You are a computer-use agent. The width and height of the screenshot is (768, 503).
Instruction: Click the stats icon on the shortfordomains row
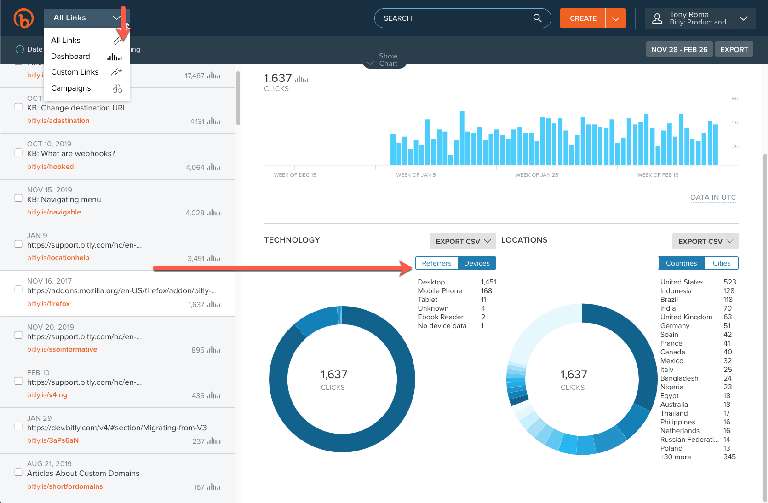coord(214,487)
